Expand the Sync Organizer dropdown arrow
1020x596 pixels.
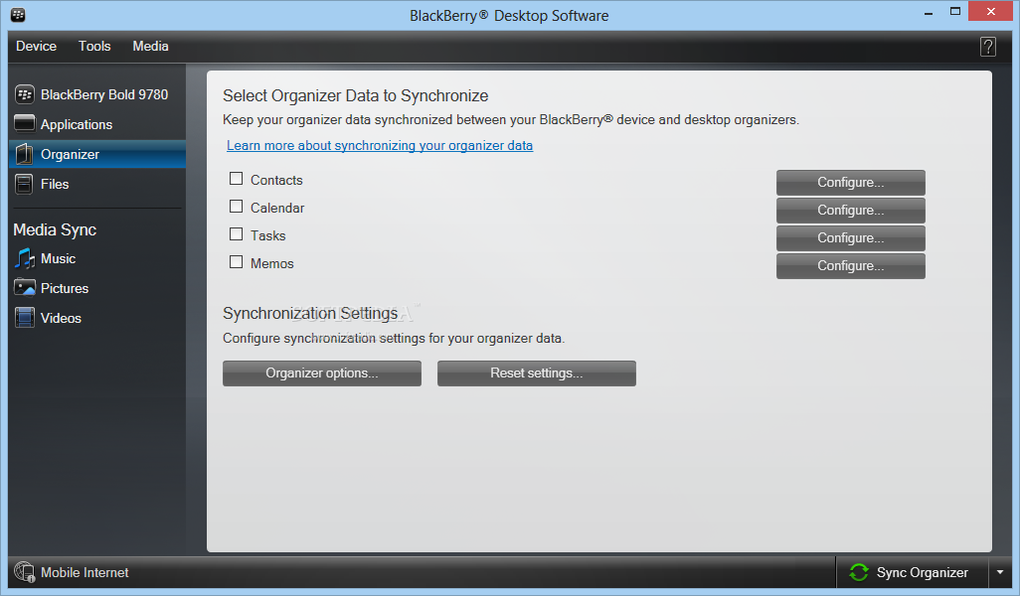click(1000, 573)
